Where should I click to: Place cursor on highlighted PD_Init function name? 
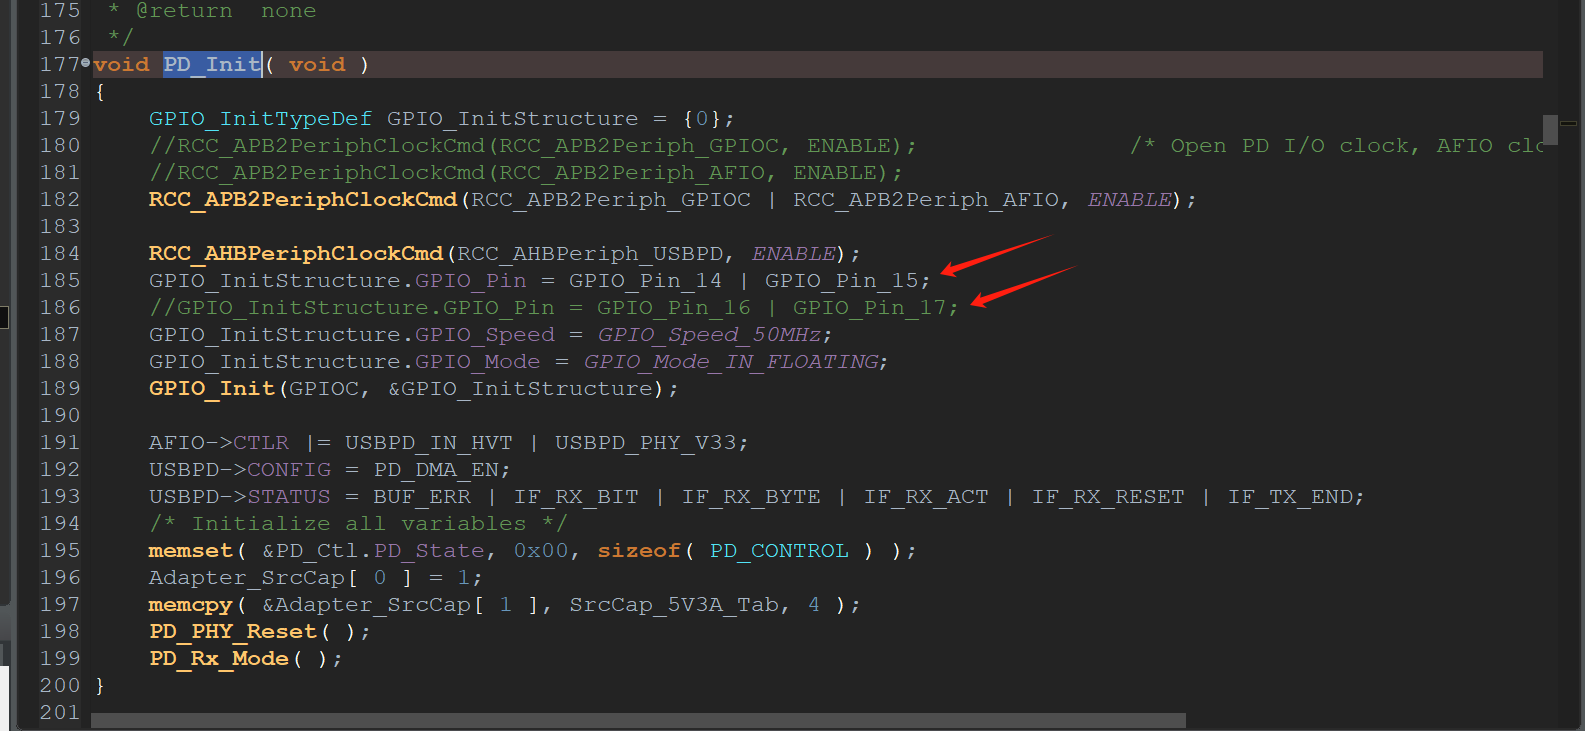pyautogui.click(x=212, y=65)
